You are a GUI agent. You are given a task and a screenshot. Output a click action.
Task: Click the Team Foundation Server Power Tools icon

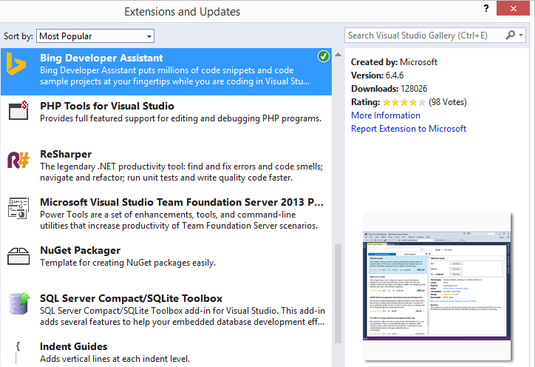pyautogui.click(x=18, y=208)
